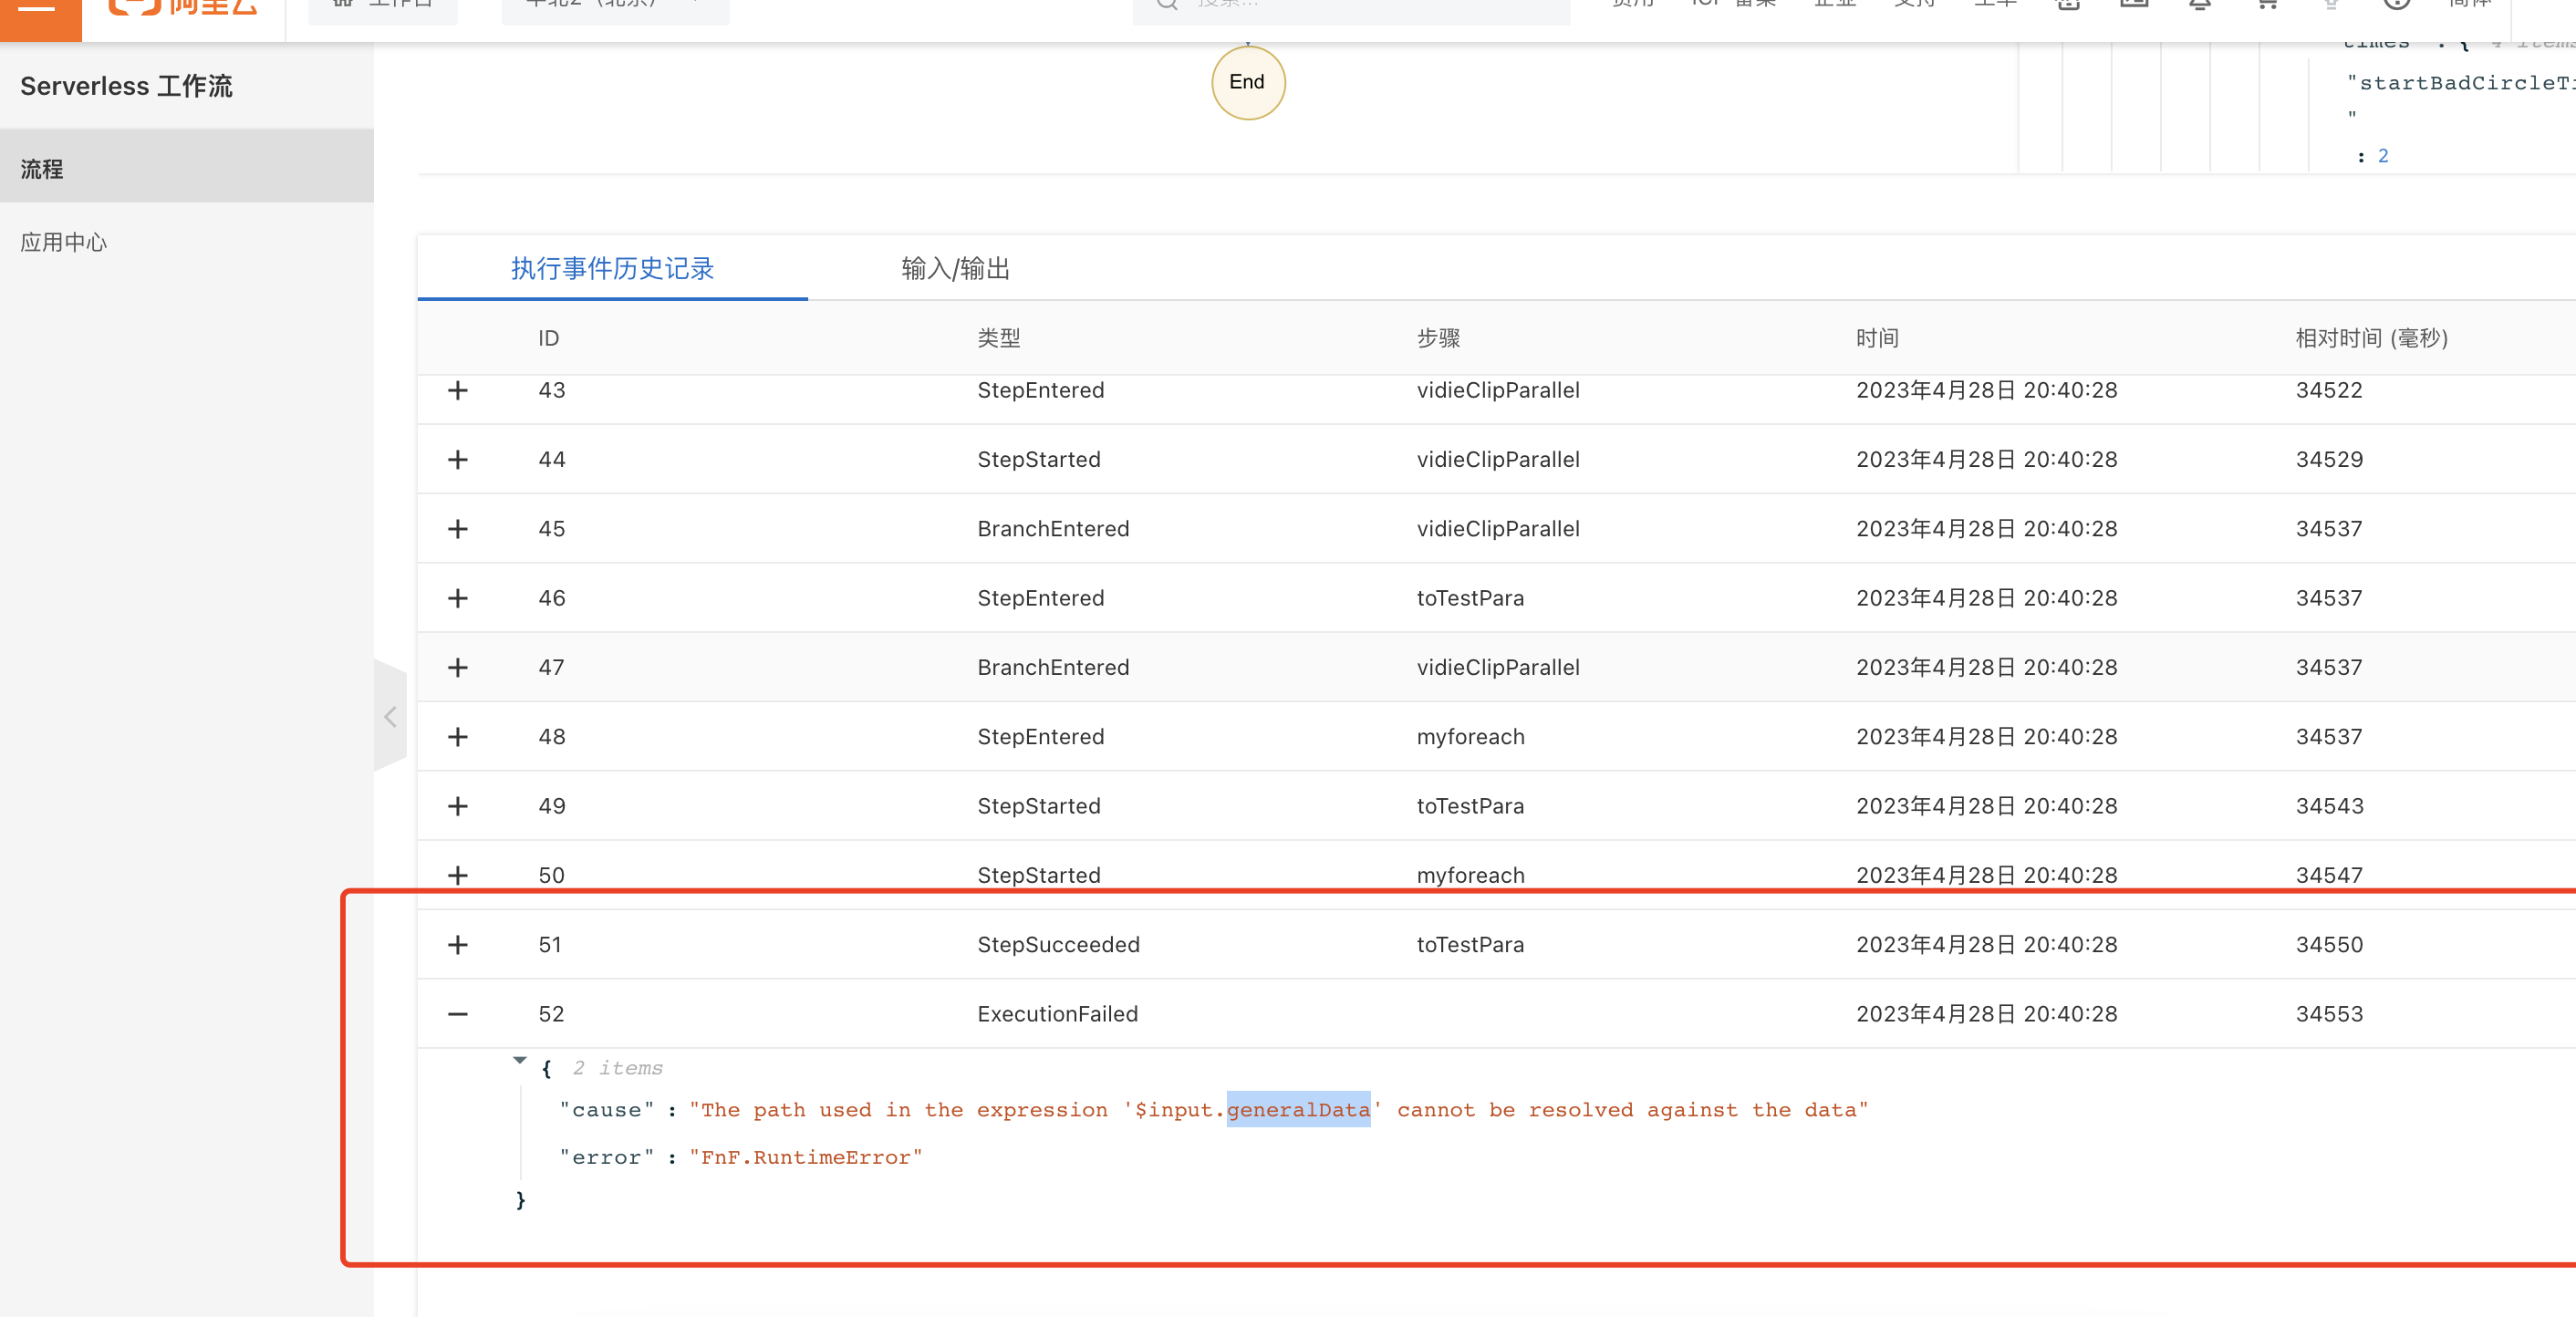Viewport: 2576px width, 1317px height.
Task: Click the ID column header
Action: point(548,338)
